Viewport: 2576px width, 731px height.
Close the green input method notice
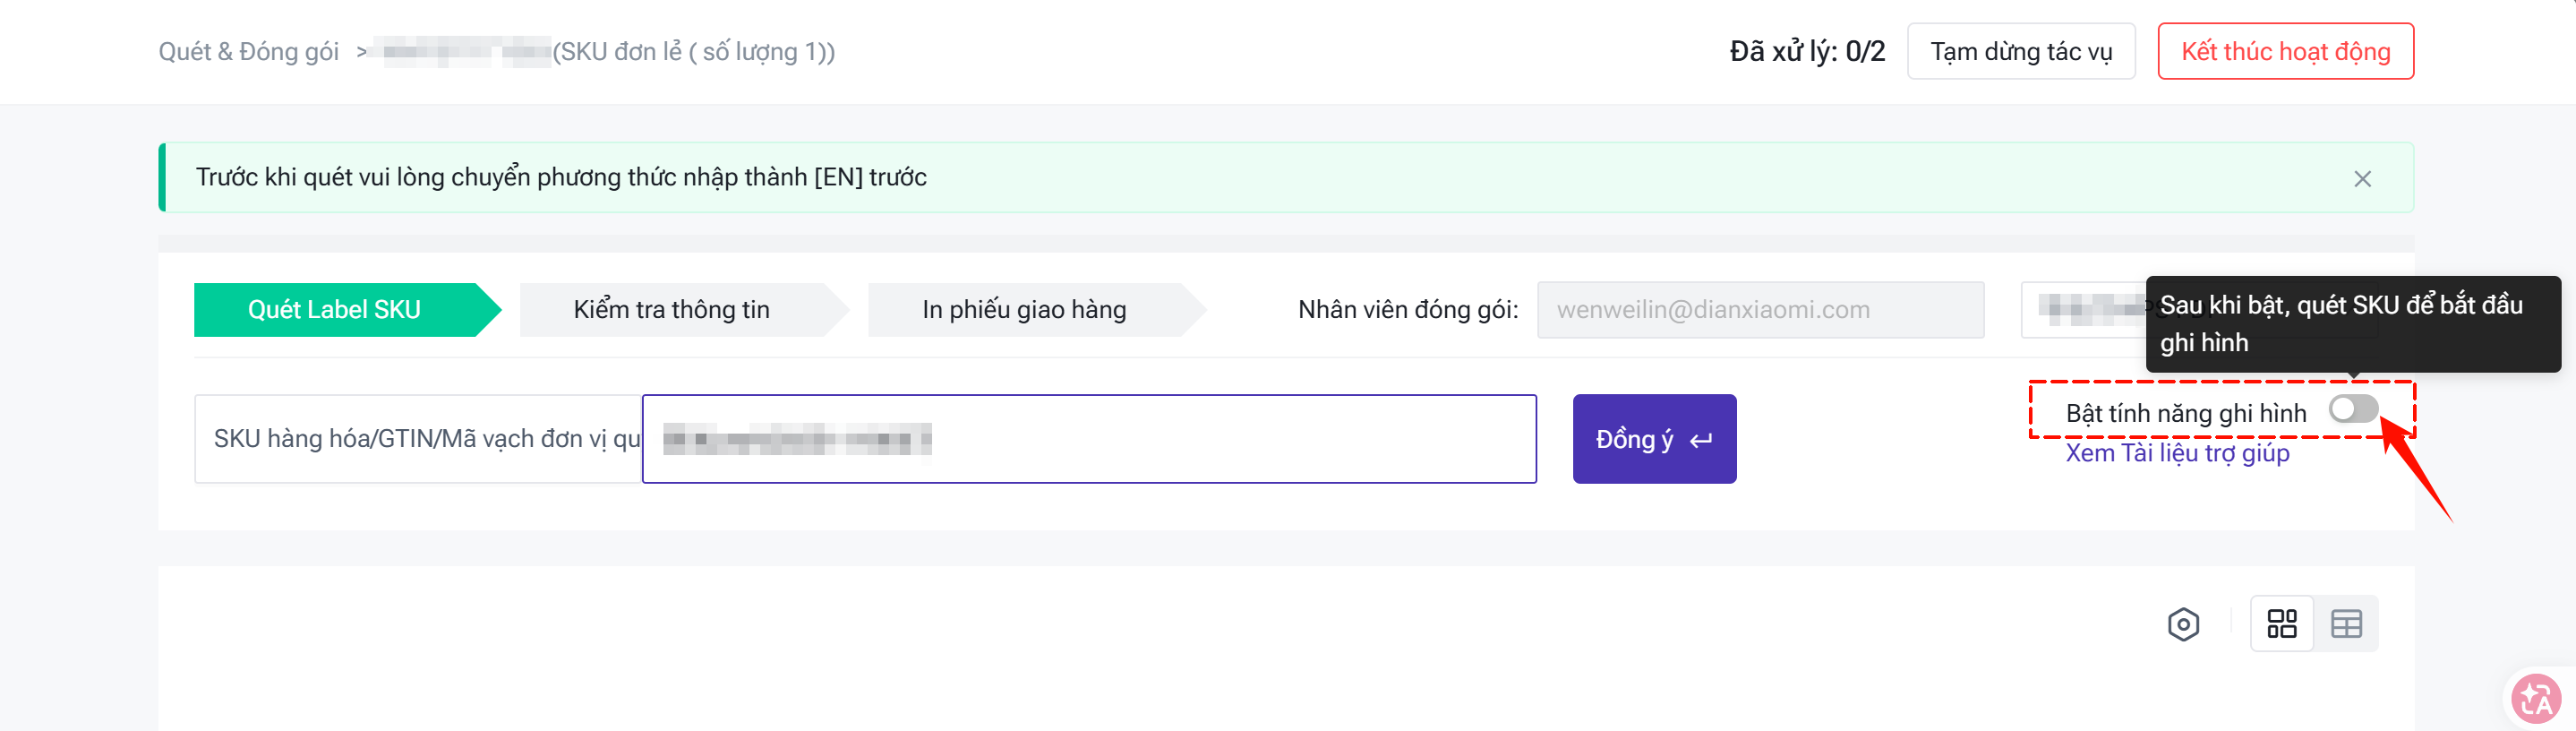(2362, 178)
